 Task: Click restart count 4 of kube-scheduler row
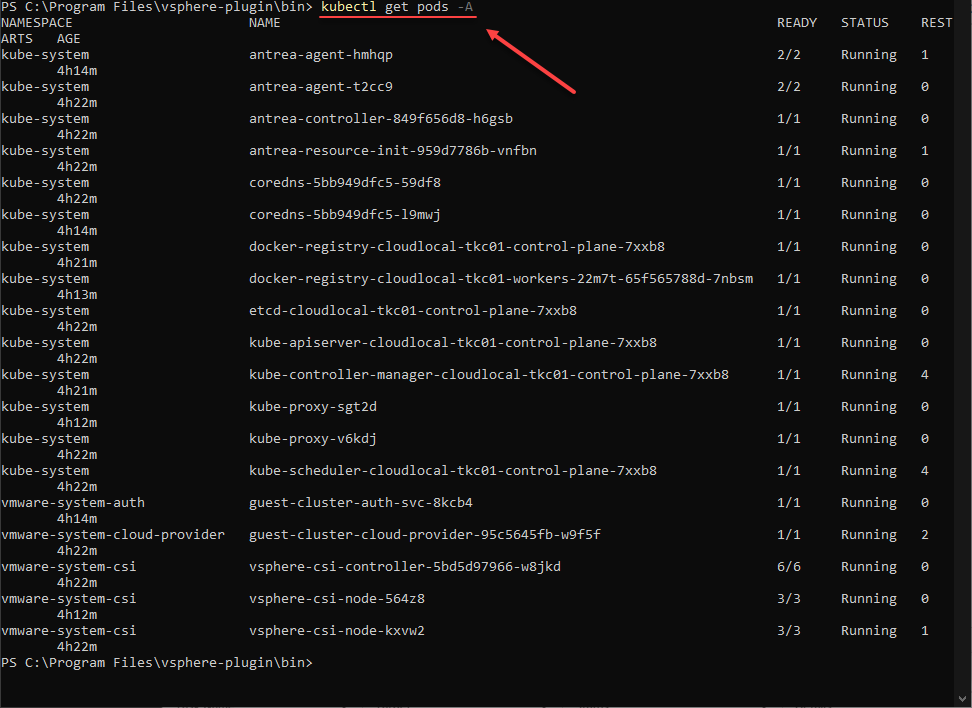925,471
